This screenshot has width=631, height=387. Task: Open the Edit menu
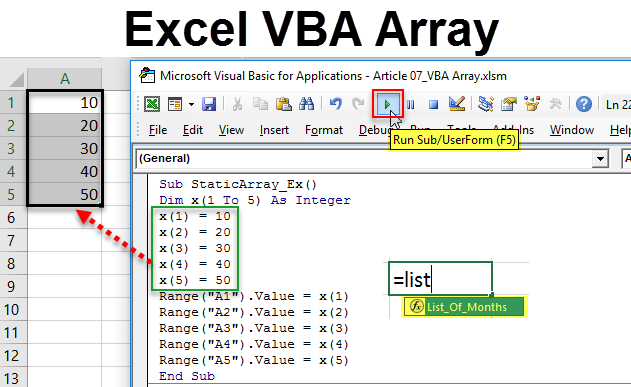click(193, 130)
